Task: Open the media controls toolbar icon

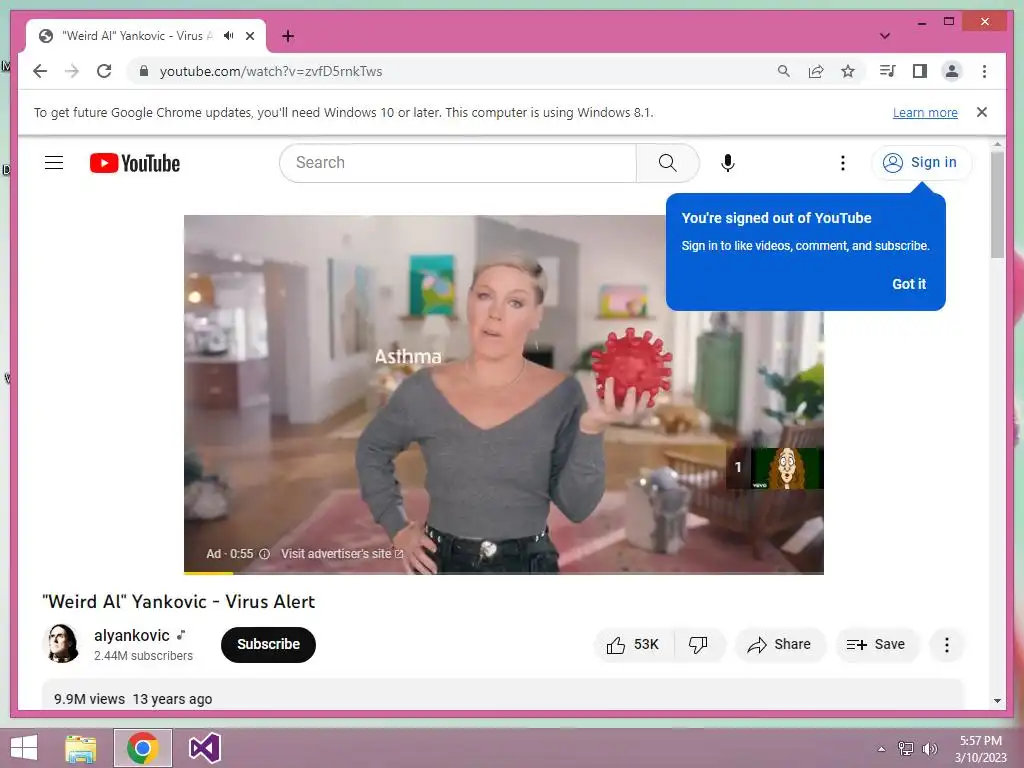Action: 887,71
